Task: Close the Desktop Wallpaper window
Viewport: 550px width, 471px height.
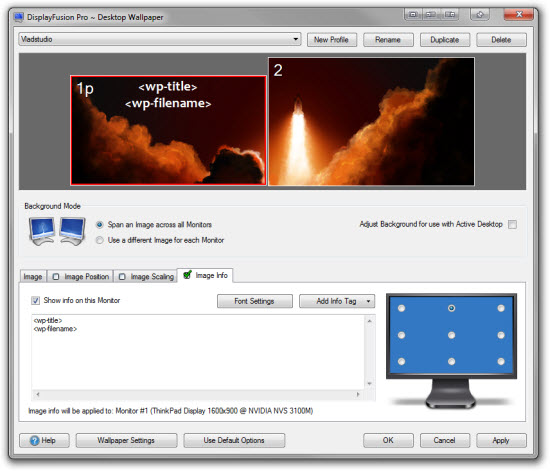Action: point(519,14)
